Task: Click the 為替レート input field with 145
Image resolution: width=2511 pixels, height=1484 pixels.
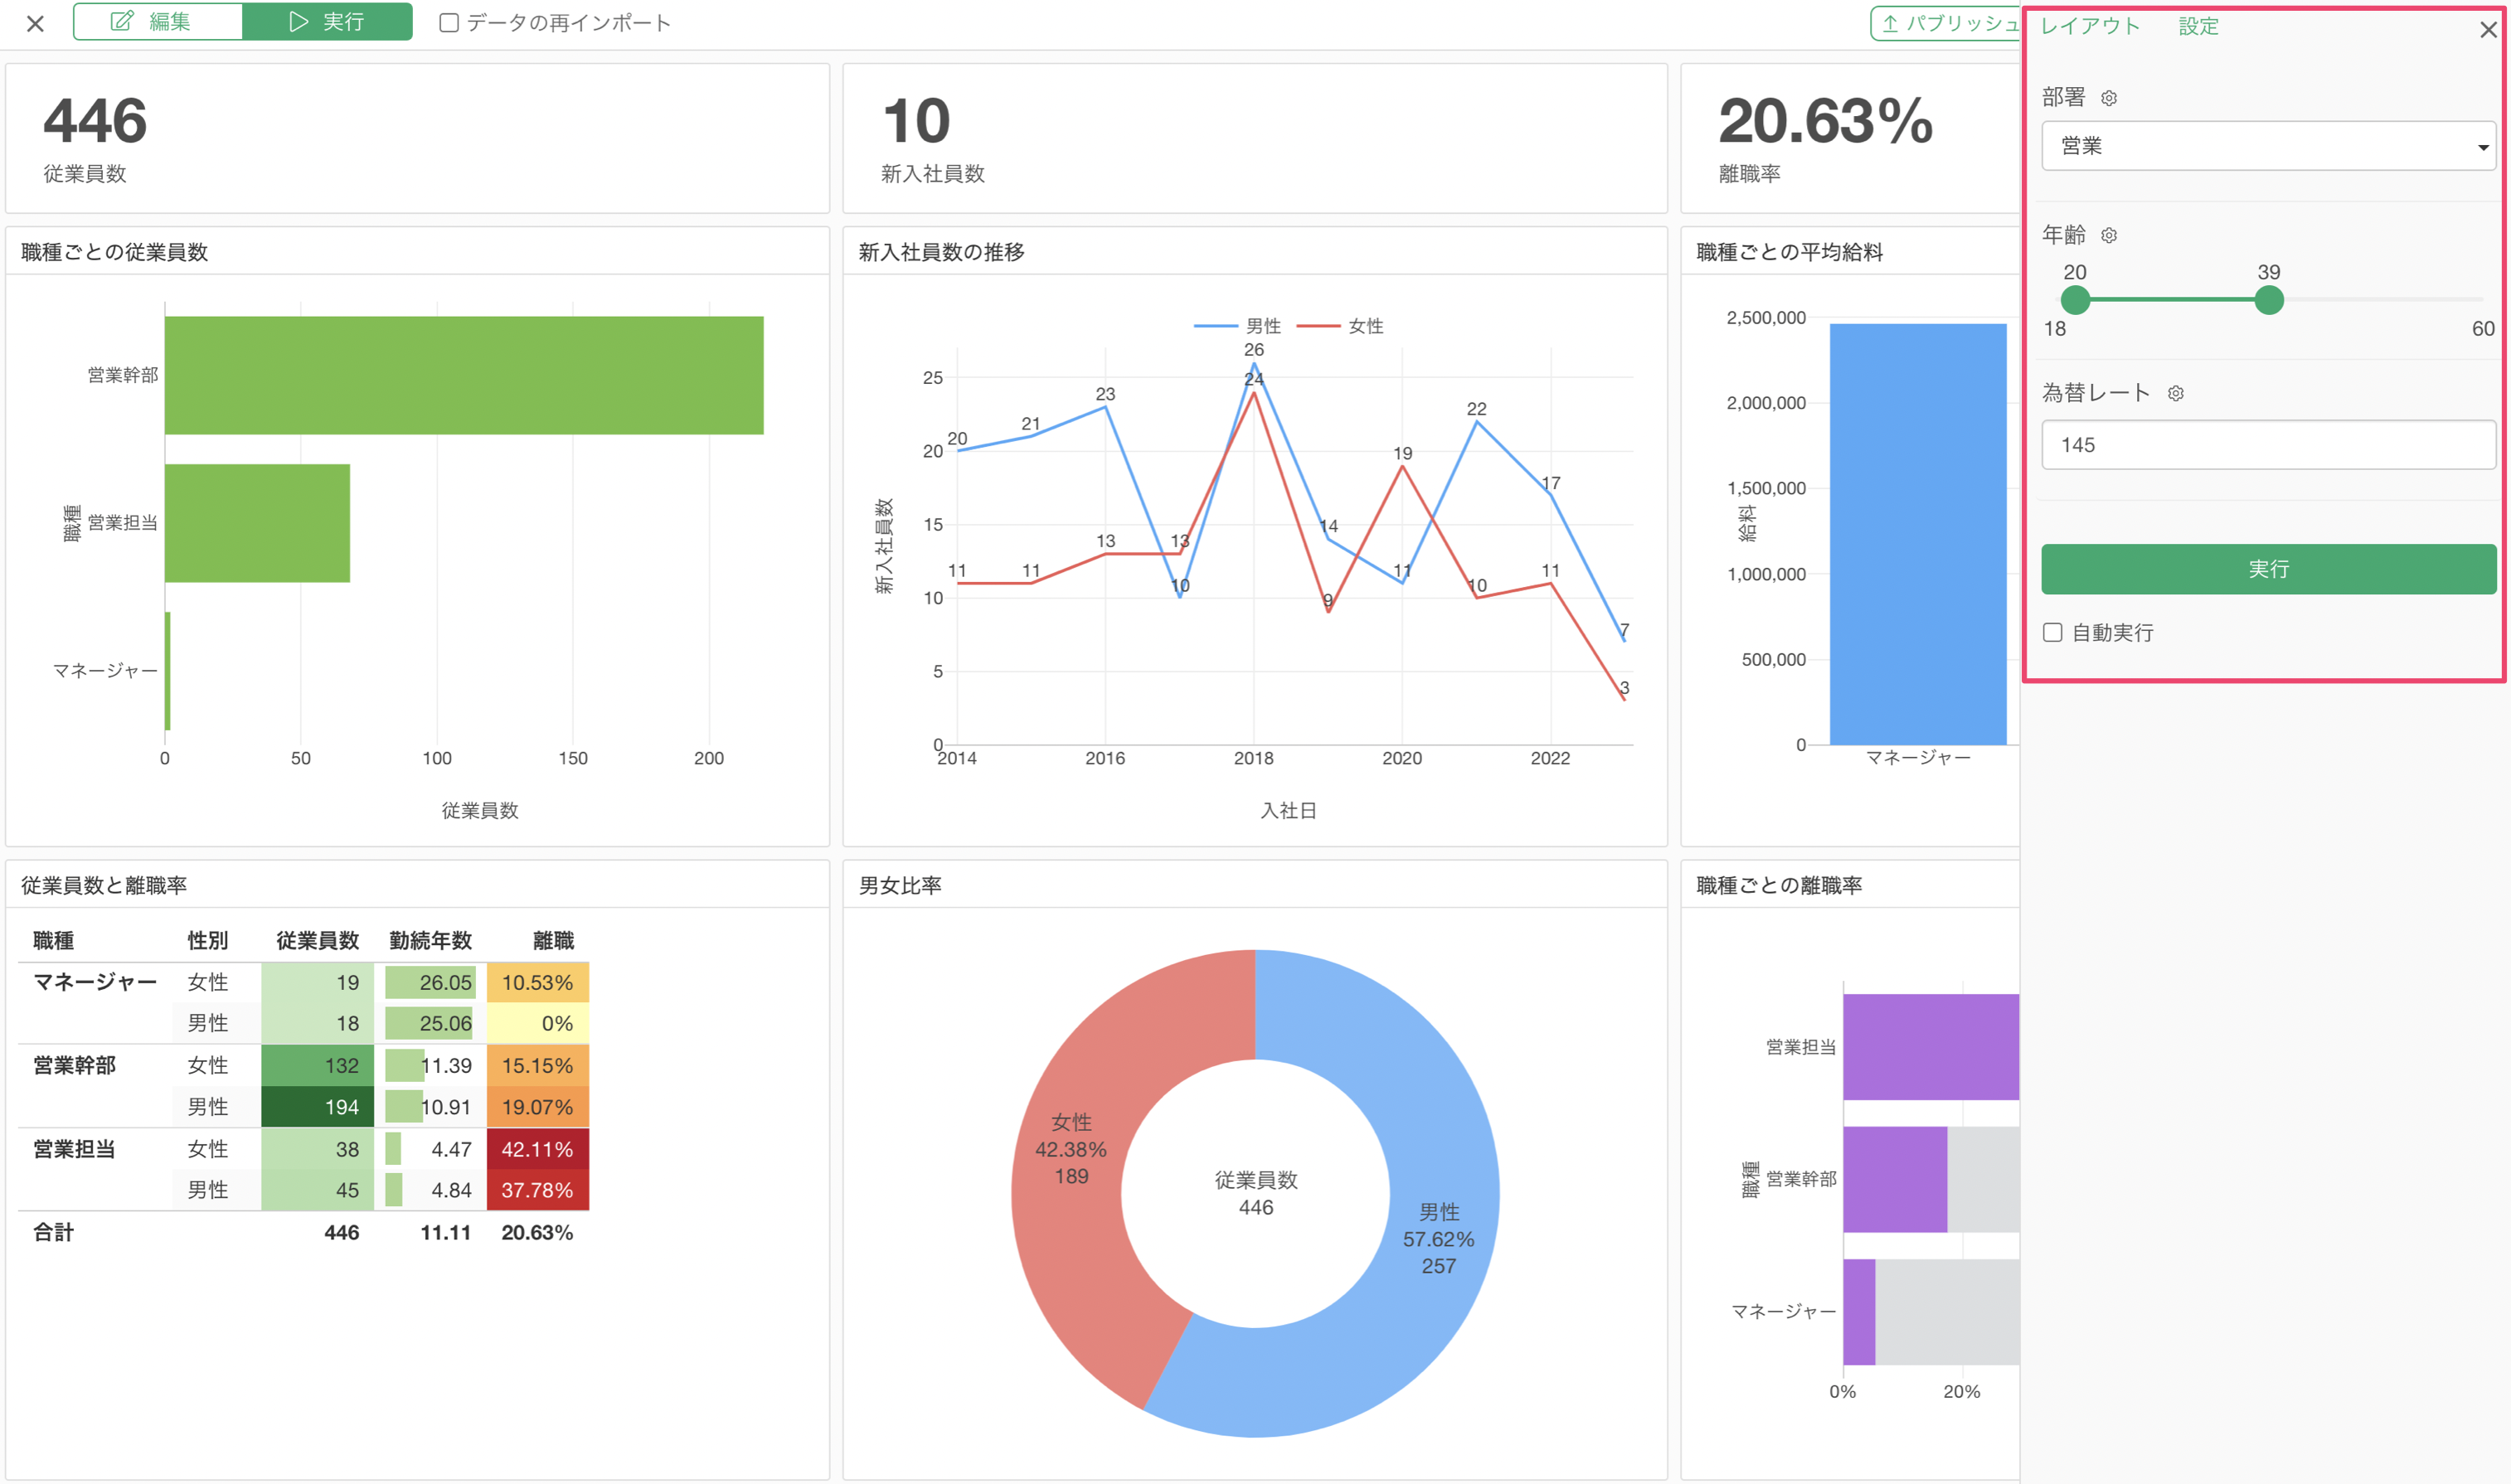Action: click(x=2266, y=445)
